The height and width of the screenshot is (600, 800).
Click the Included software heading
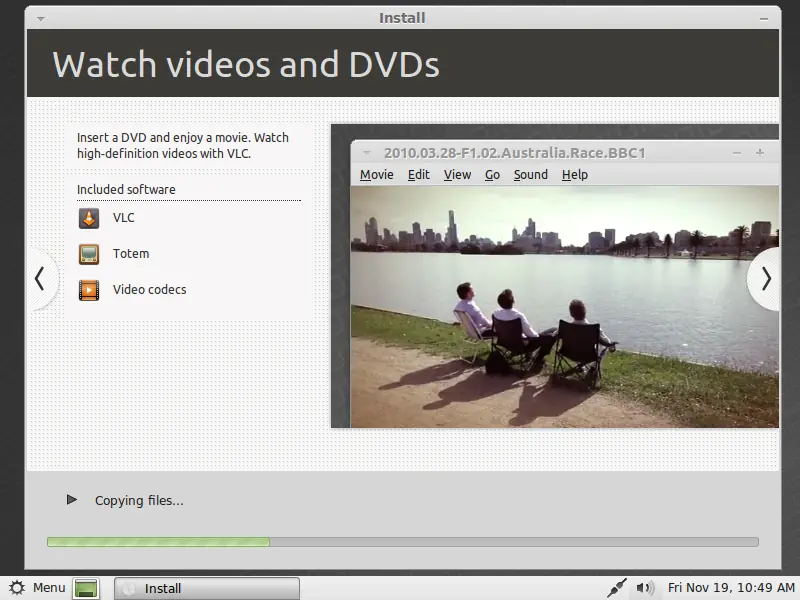click(x=126, y=190)
